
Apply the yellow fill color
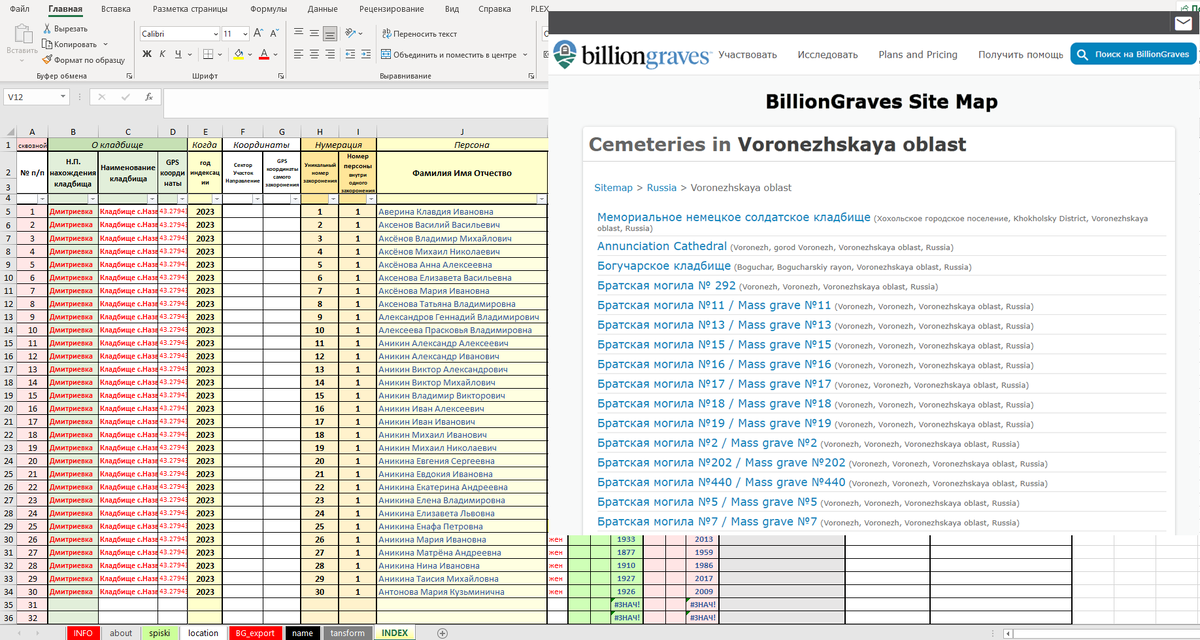(x=238, y=54)
